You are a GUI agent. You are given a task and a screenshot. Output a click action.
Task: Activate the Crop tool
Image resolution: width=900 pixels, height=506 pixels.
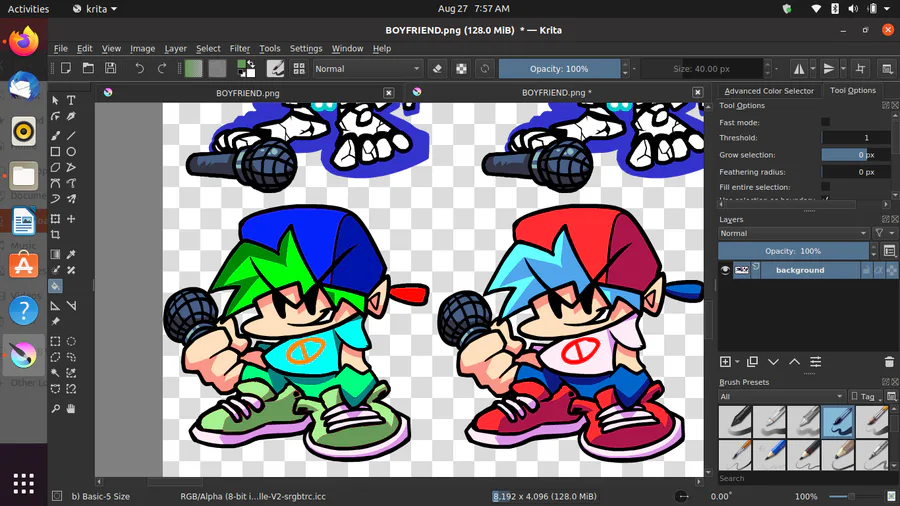coord(55,235)
